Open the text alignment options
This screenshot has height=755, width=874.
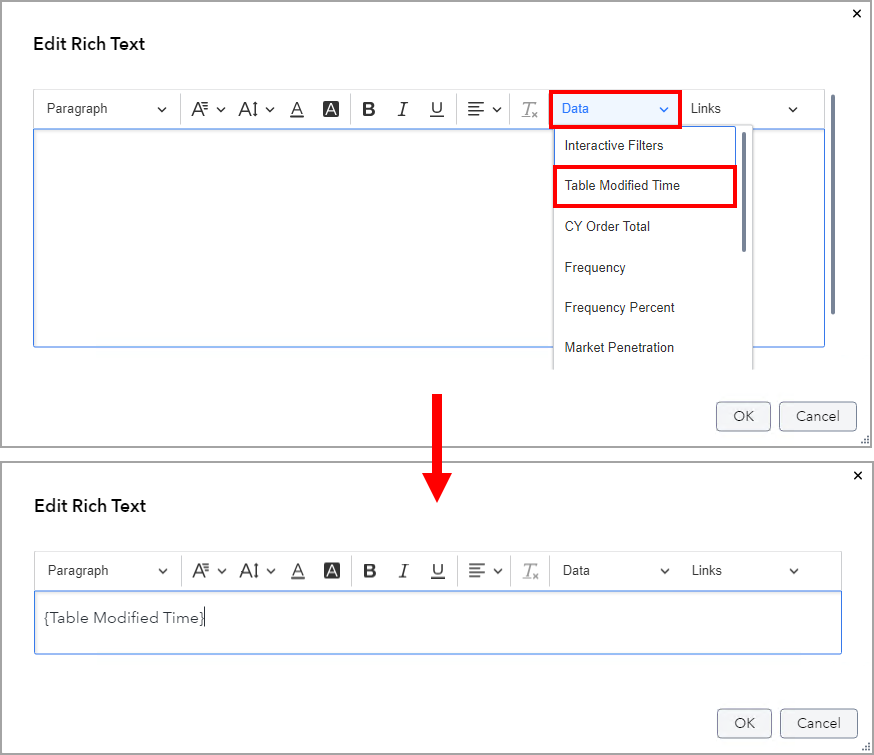pos(484,109)
